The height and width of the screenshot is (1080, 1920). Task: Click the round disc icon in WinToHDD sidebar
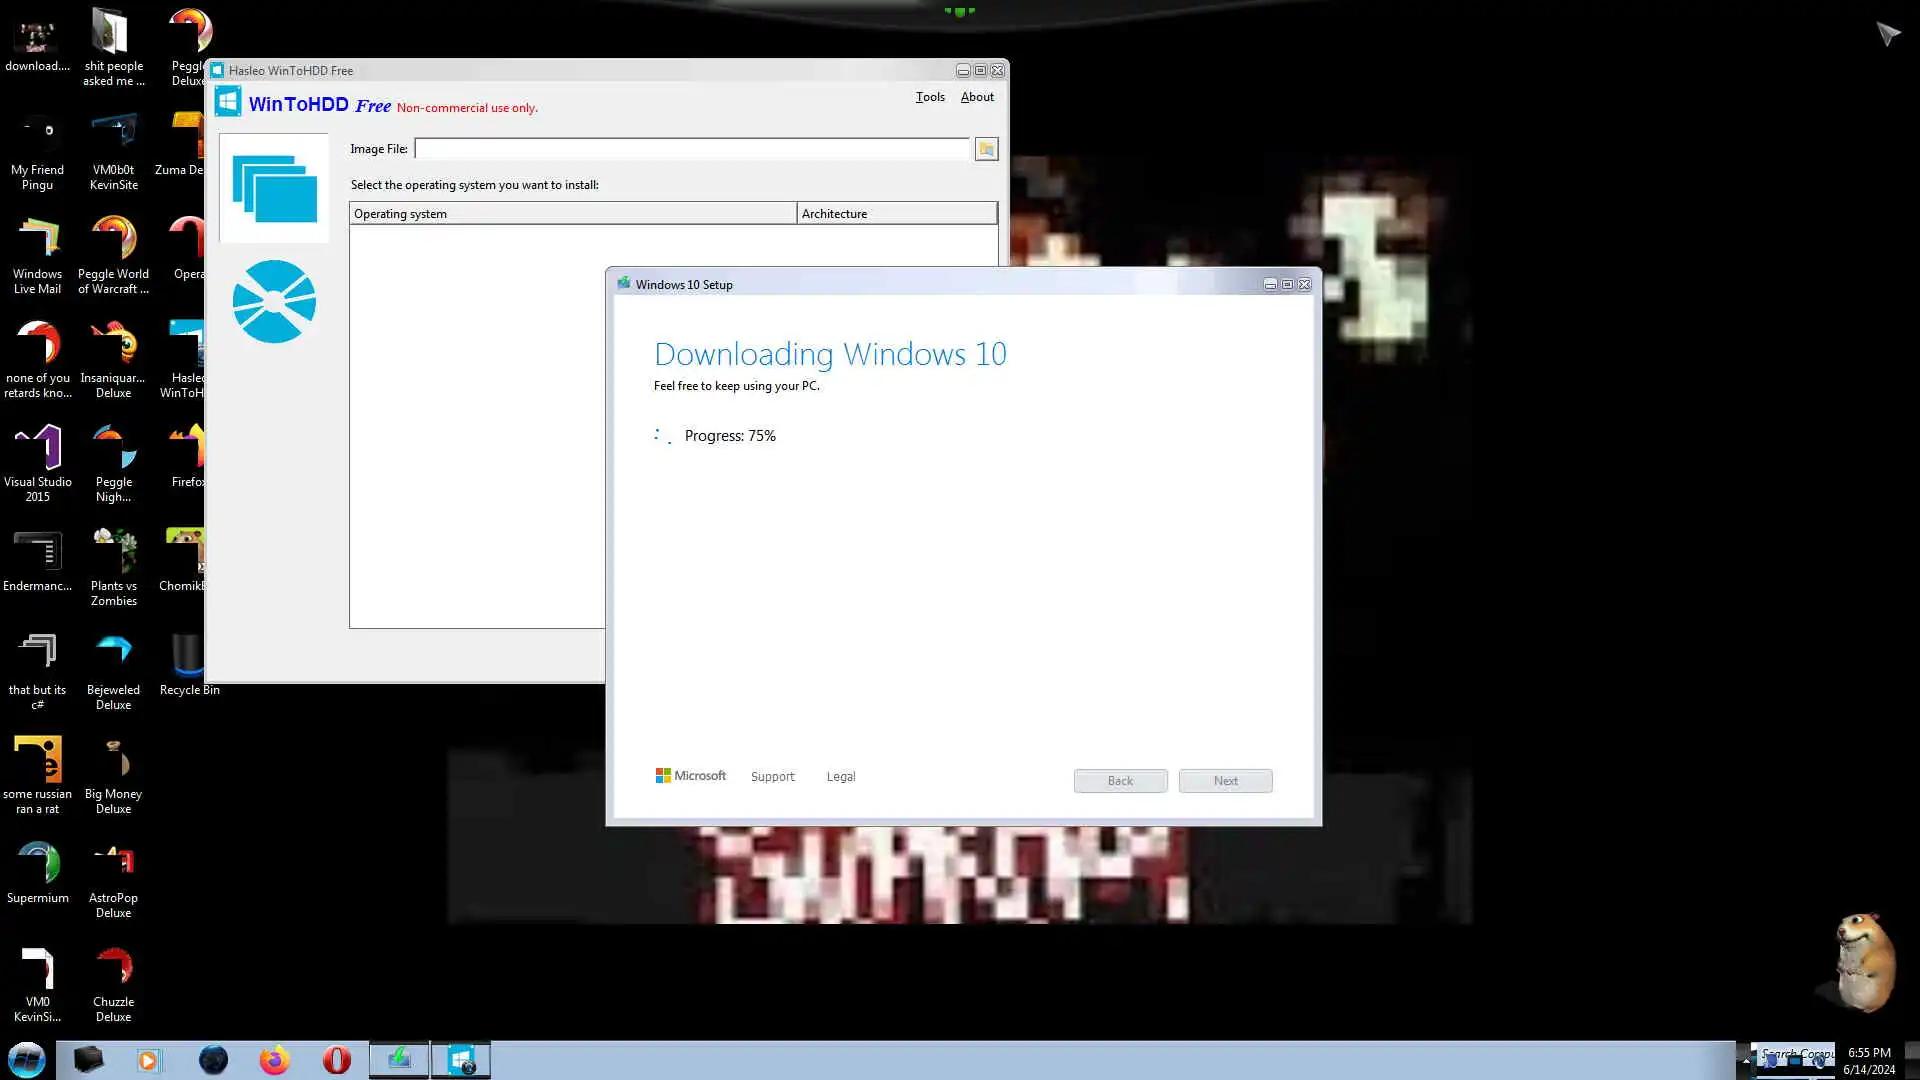pos(274,301)
